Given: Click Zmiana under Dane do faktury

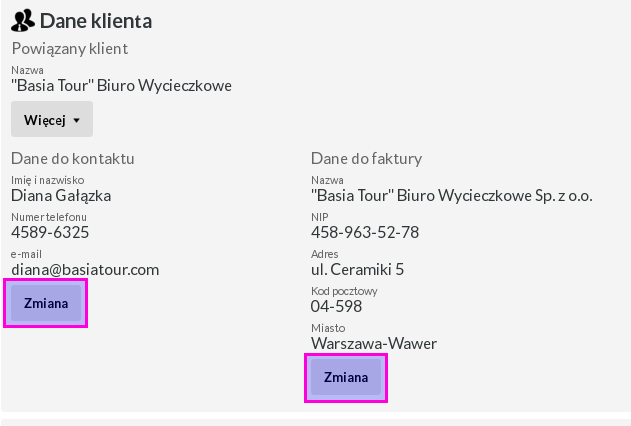Looking at the screenshot, I should tap(346, 377).
